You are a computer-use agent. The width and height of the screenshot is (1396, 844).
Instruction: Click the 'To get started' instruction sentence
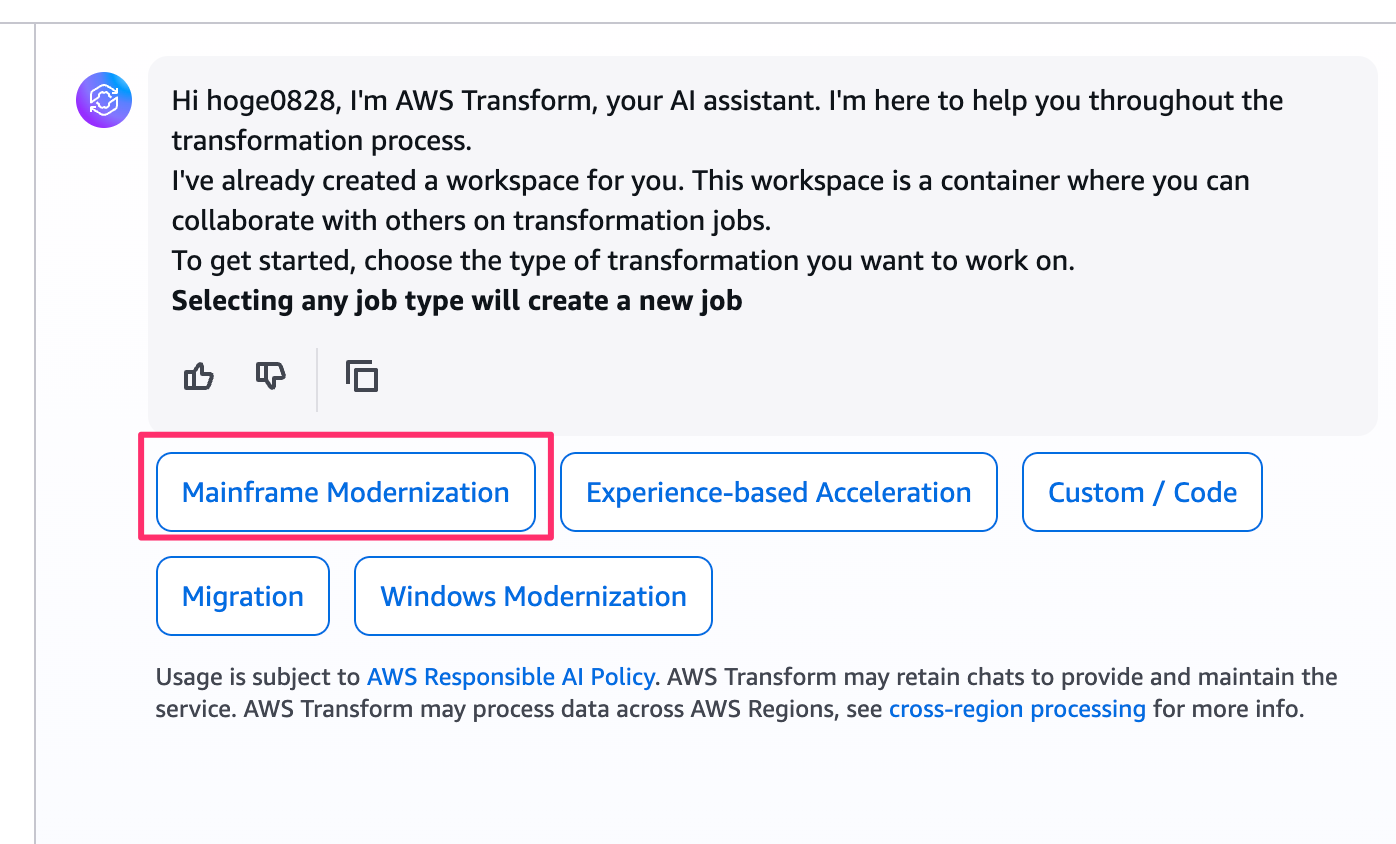[623, 261]
